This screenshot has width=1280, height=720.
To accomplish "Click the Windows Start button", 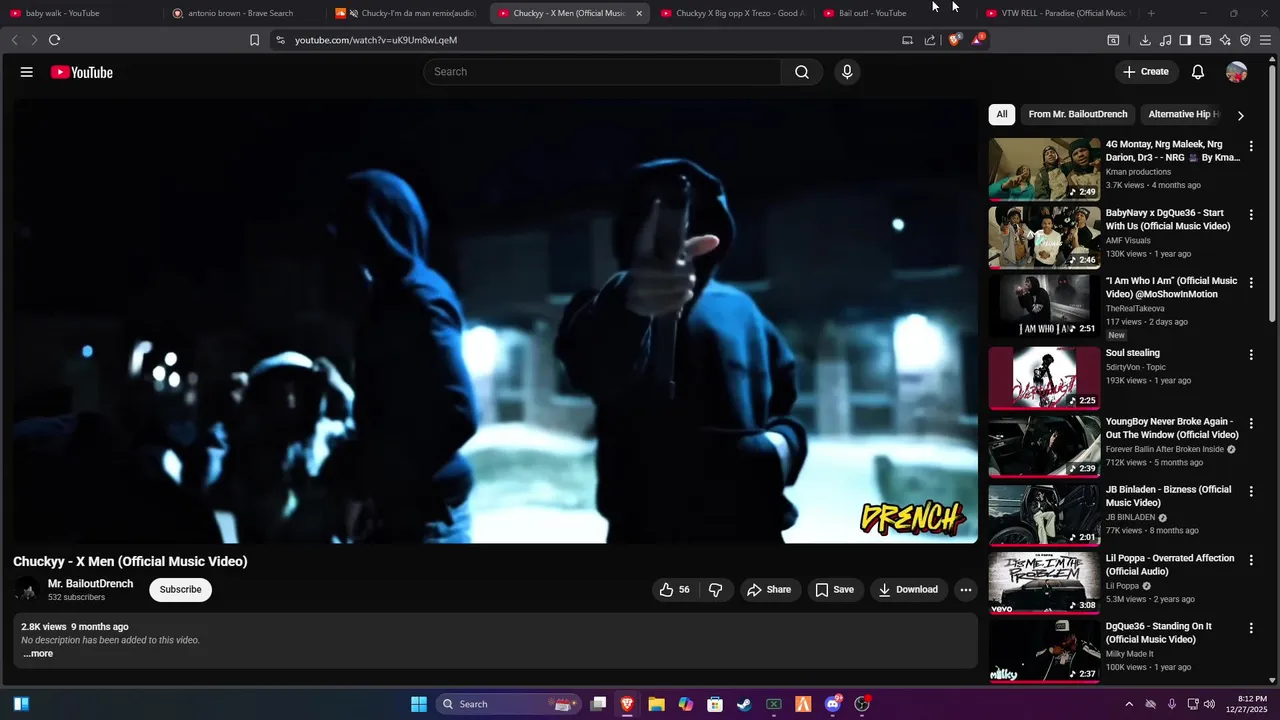I will (419, 704).
